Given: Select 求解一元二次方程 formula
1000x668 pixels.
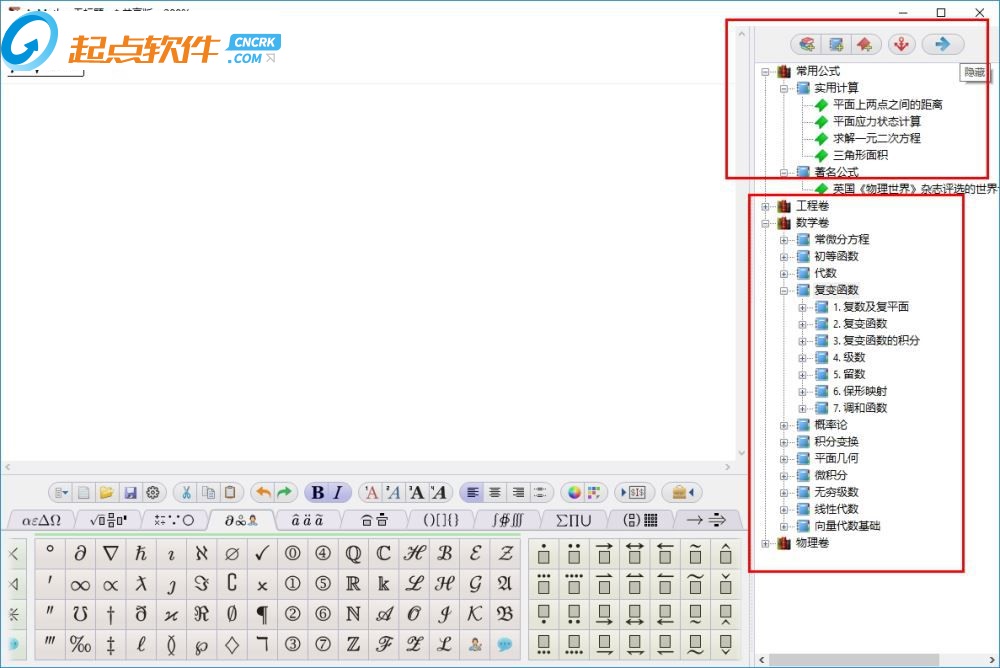Looking at the screenshot, I should pyautogui.click(x=876, y=138).
